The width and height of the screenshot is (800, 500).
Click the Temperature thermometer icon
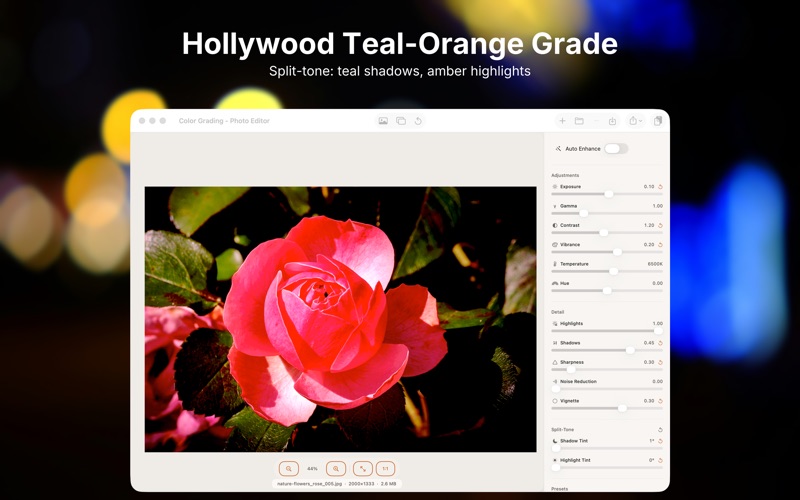click(555, 264)
